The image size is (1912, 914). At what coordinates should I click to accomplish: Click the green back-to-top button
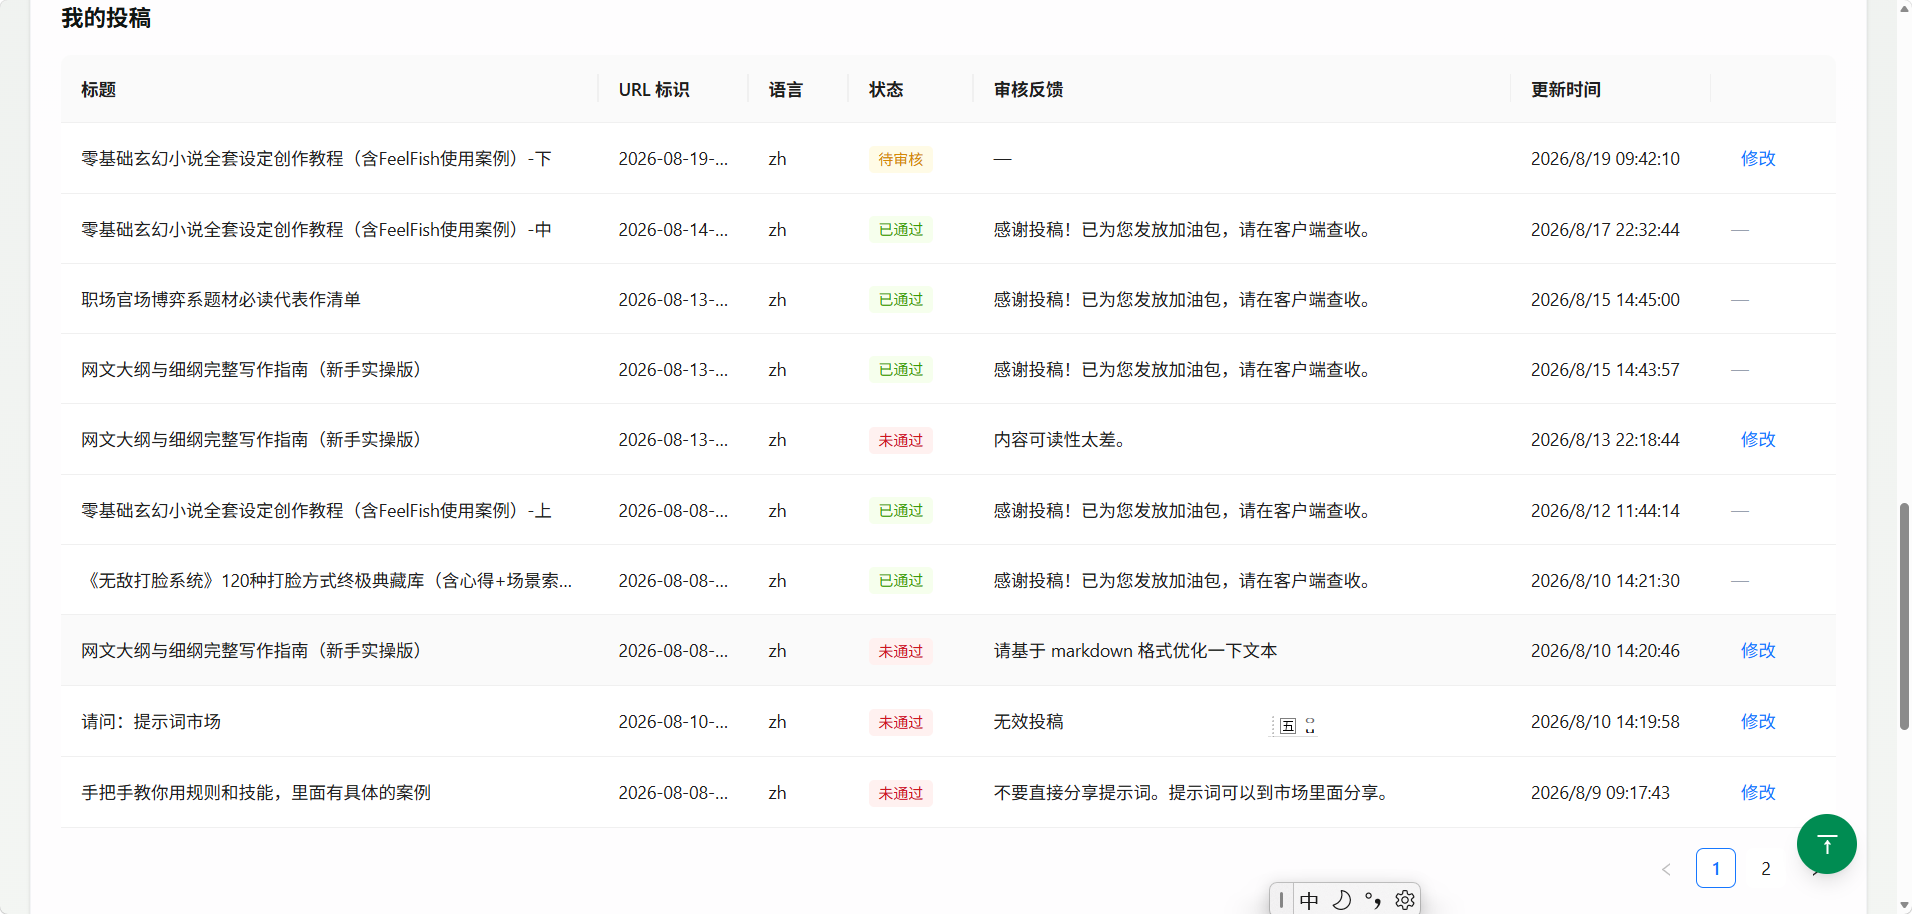[x=1826, y=844]
